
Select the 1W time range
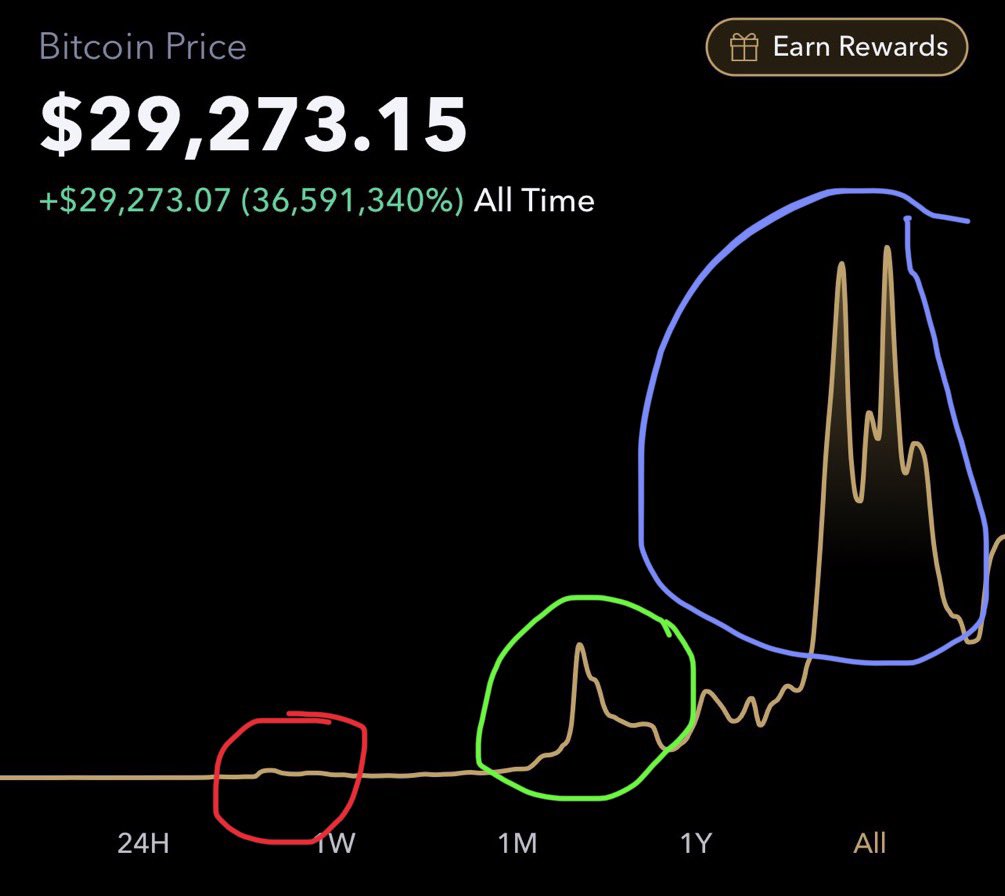[333, 843]
